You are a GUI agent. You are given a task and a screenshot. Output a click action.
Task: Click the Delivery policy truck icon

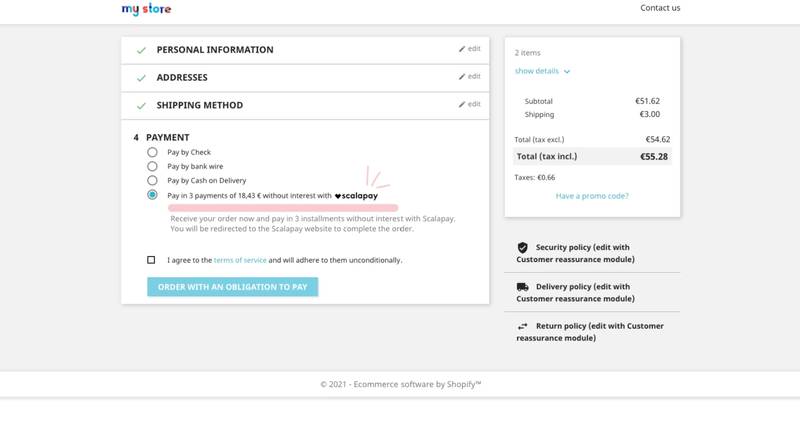click(x=522, y=287)
